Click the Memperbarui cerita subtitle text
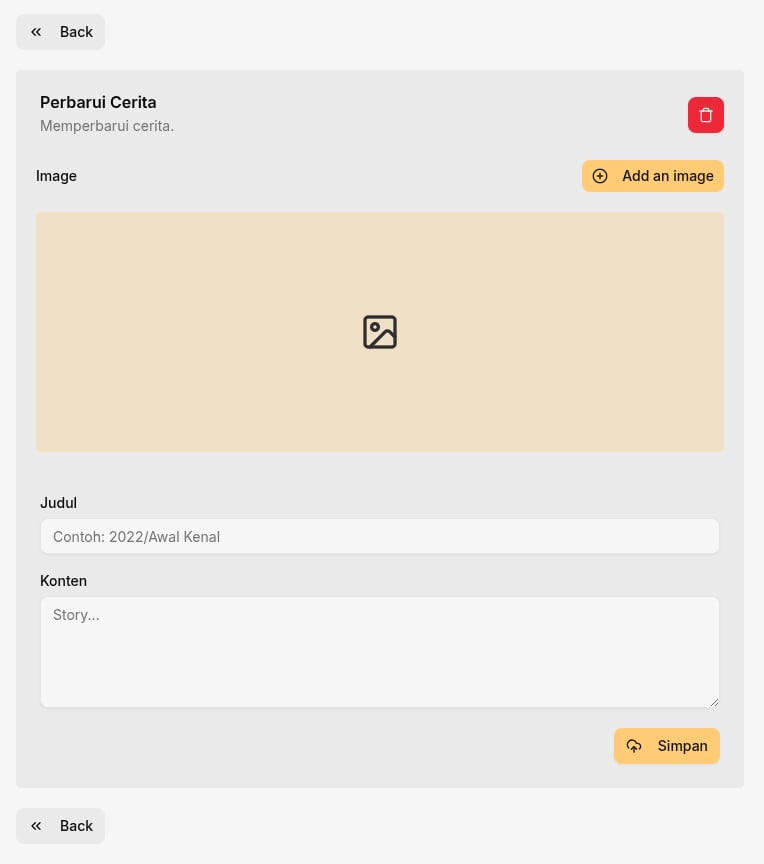The height and width of the screenshot is (864, 764). click(x=107, y=126)
